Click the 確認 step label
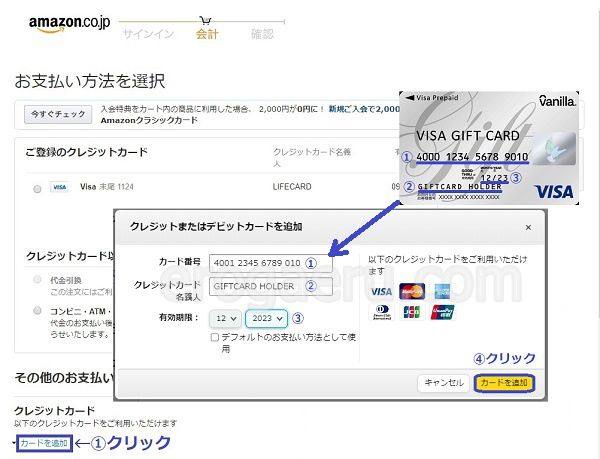This screenshot has height=459, width=600. point(262,34)
